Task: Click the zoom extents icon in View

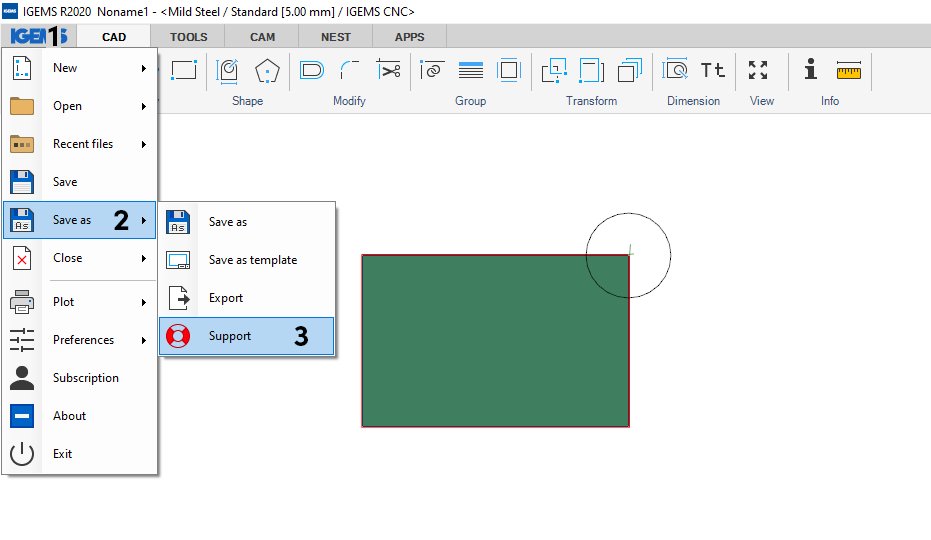Action: 758,70
